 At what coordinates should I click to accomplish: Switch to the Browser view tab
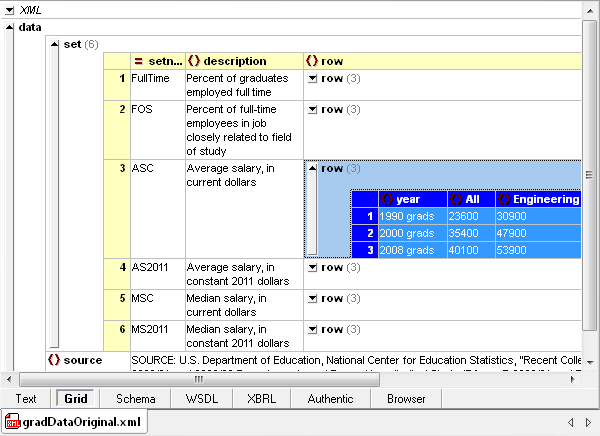point(405,399)
